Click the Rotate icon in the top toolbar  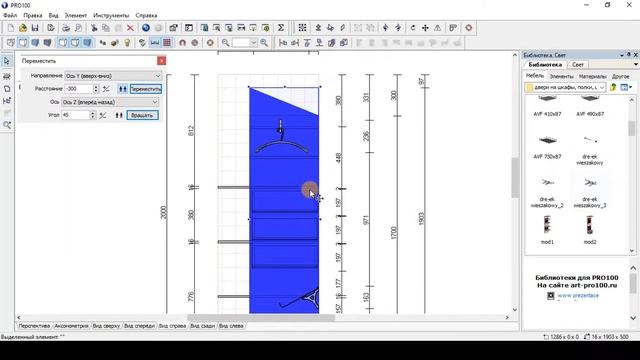413,28
